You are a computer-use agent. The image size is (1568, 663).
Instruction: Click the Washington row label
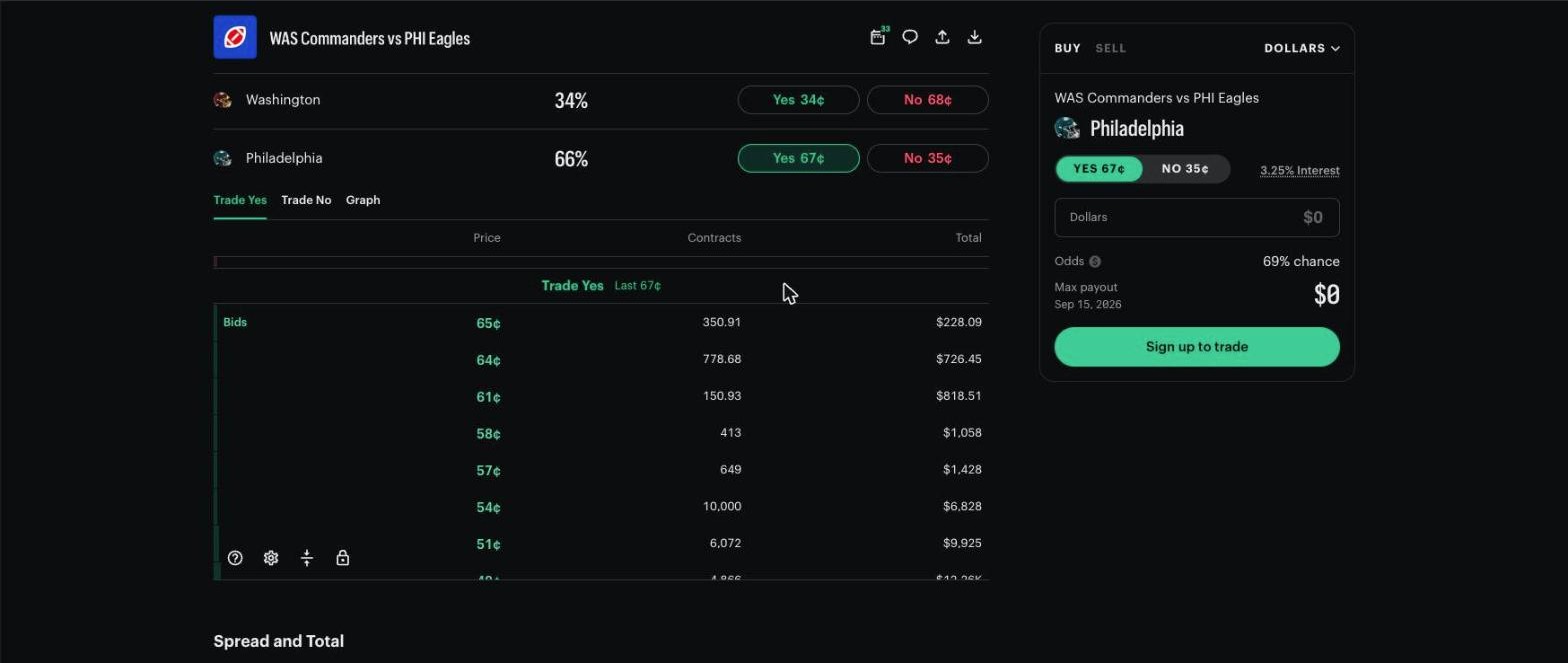[283, 100]
